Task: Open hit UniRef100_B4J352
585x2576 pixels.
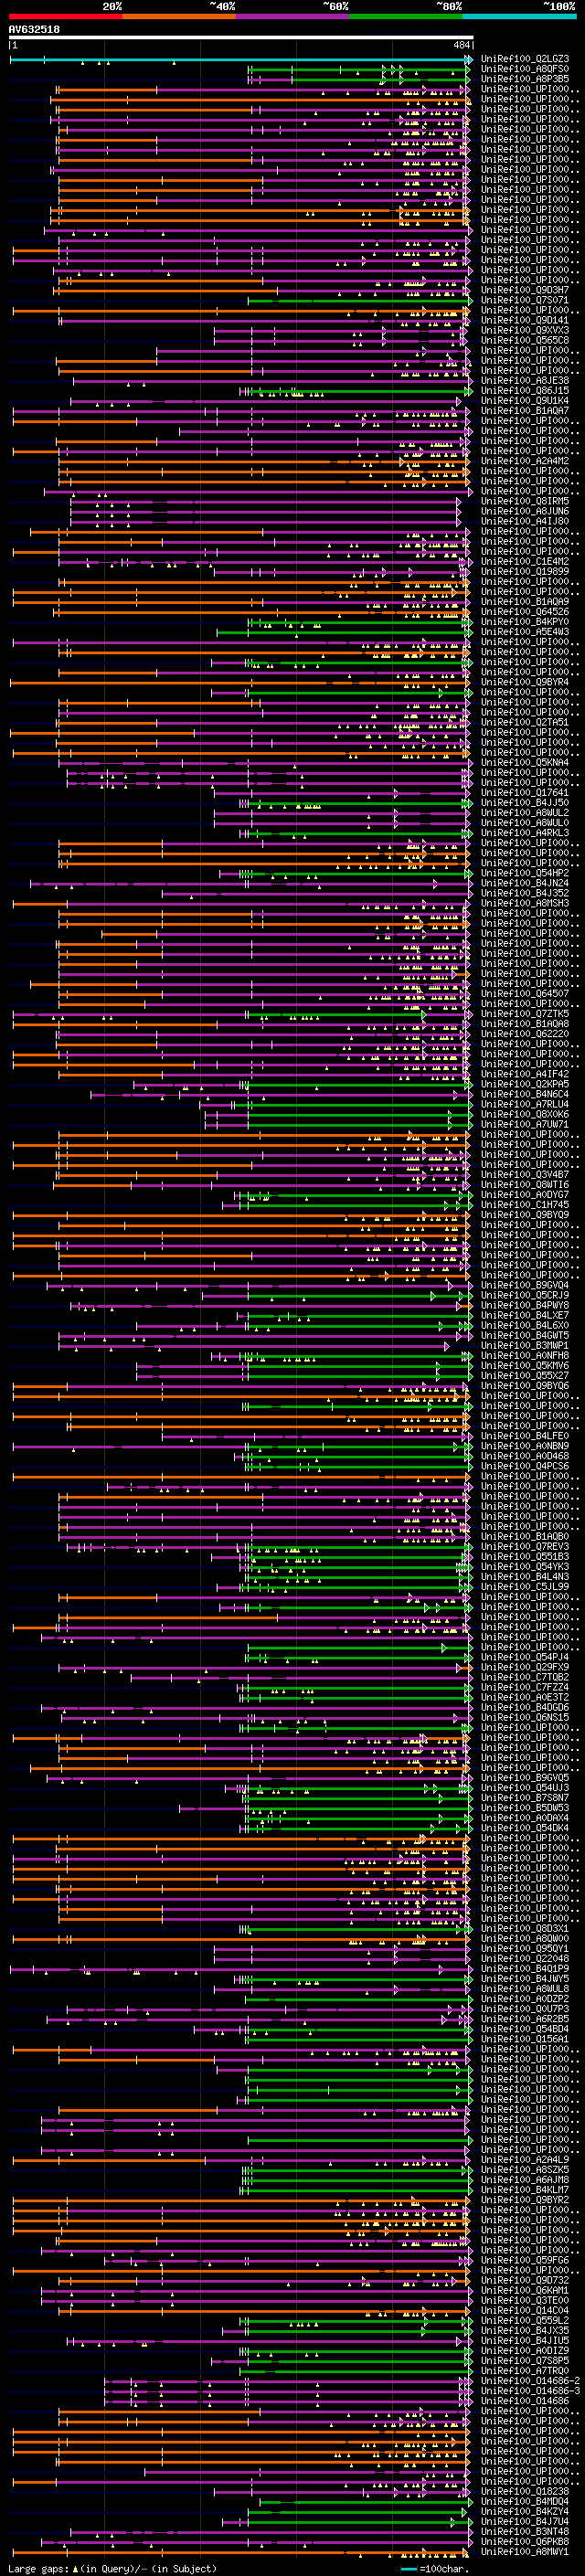Action: (x=525, y=894)
